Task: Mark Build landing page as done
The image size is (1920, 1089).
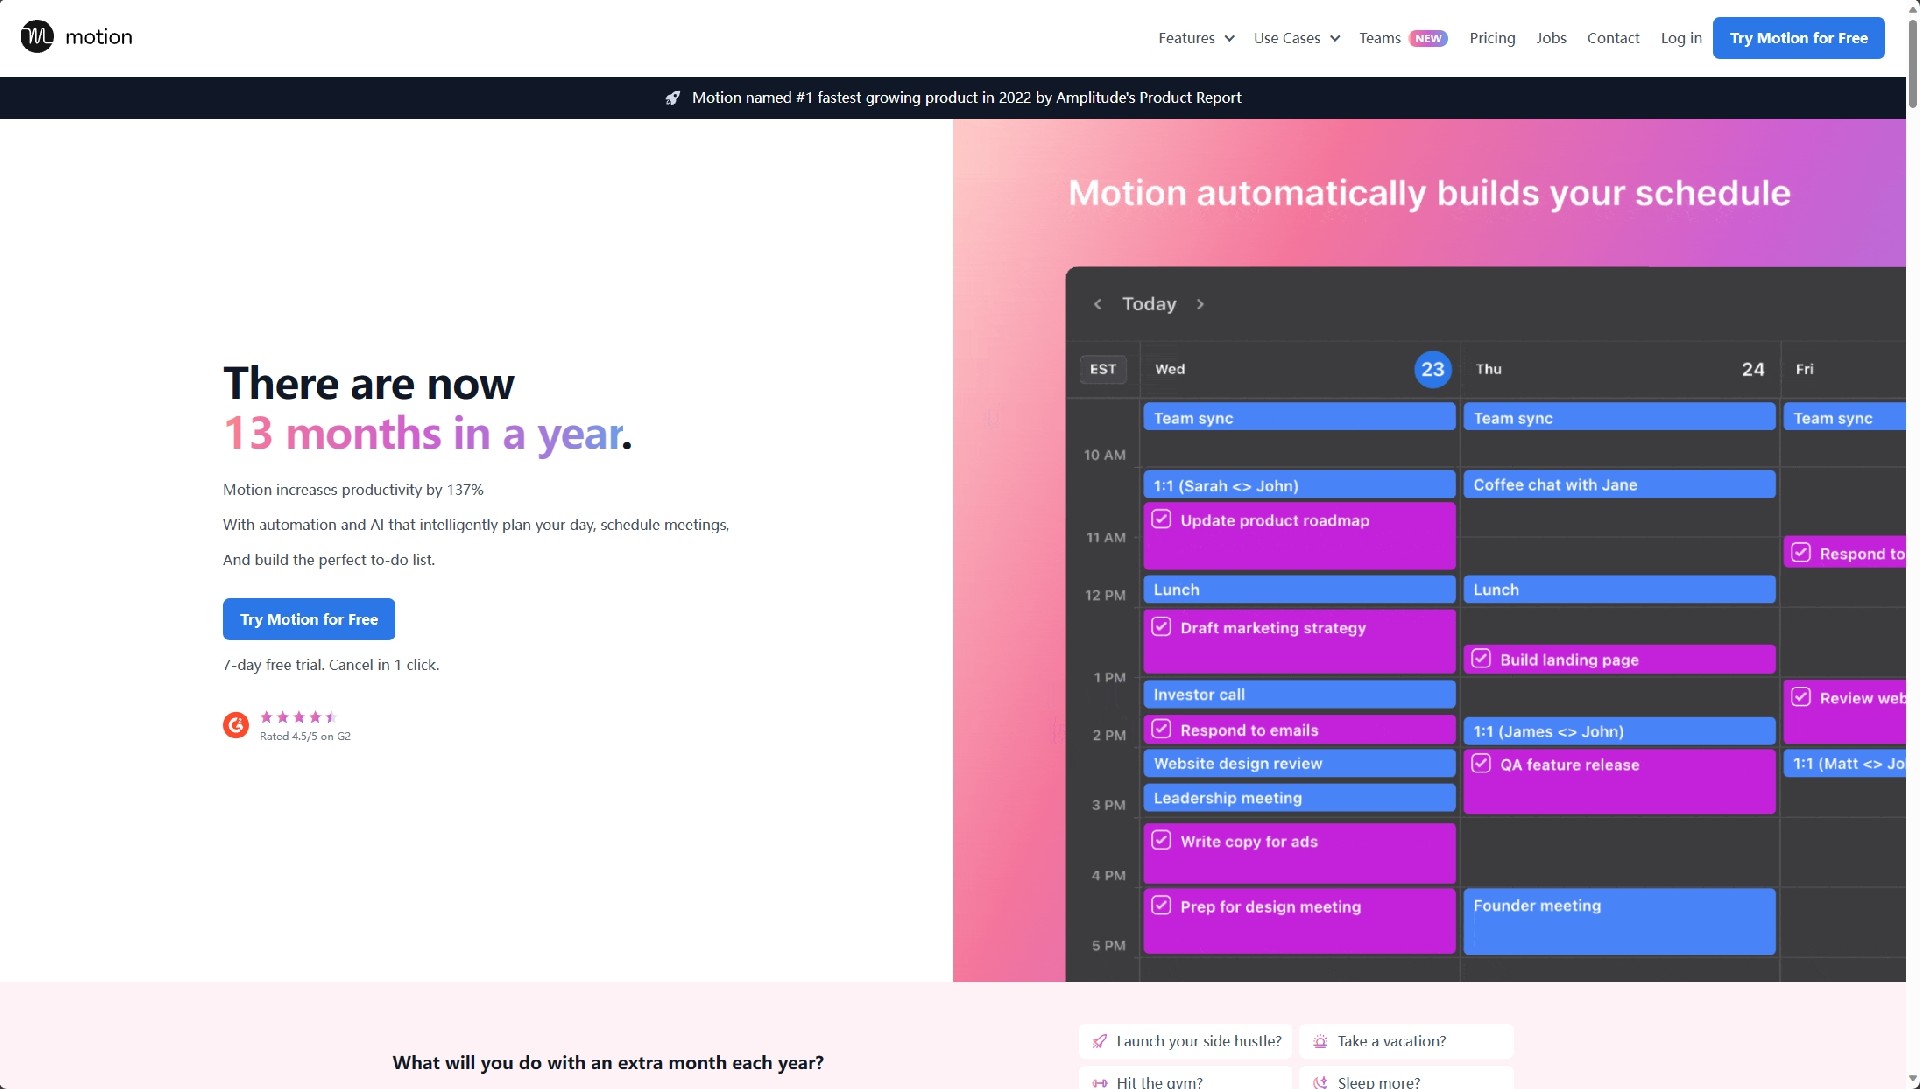Action: (x=1481, y=659)
